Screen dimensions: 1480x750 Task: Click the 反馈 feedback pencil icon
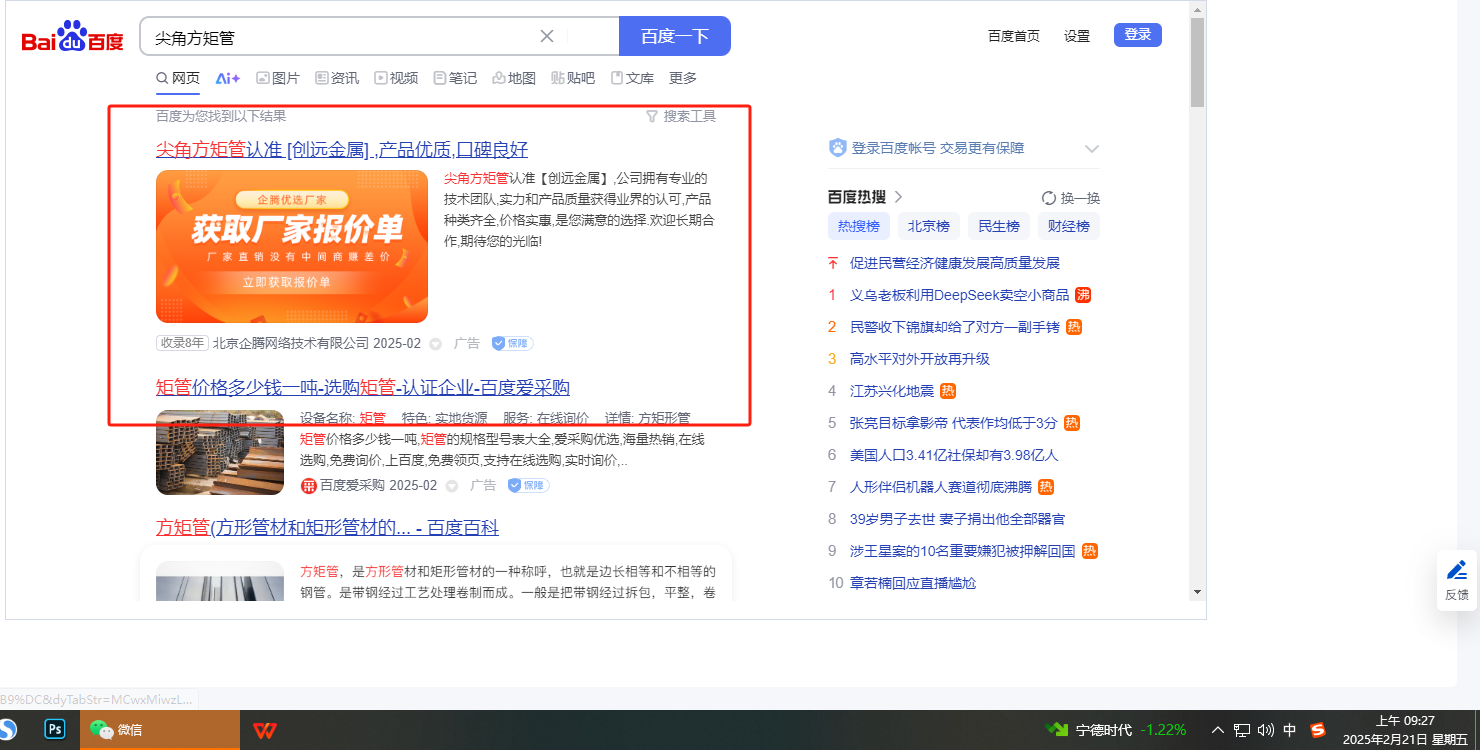click(x=1457, y=571)
